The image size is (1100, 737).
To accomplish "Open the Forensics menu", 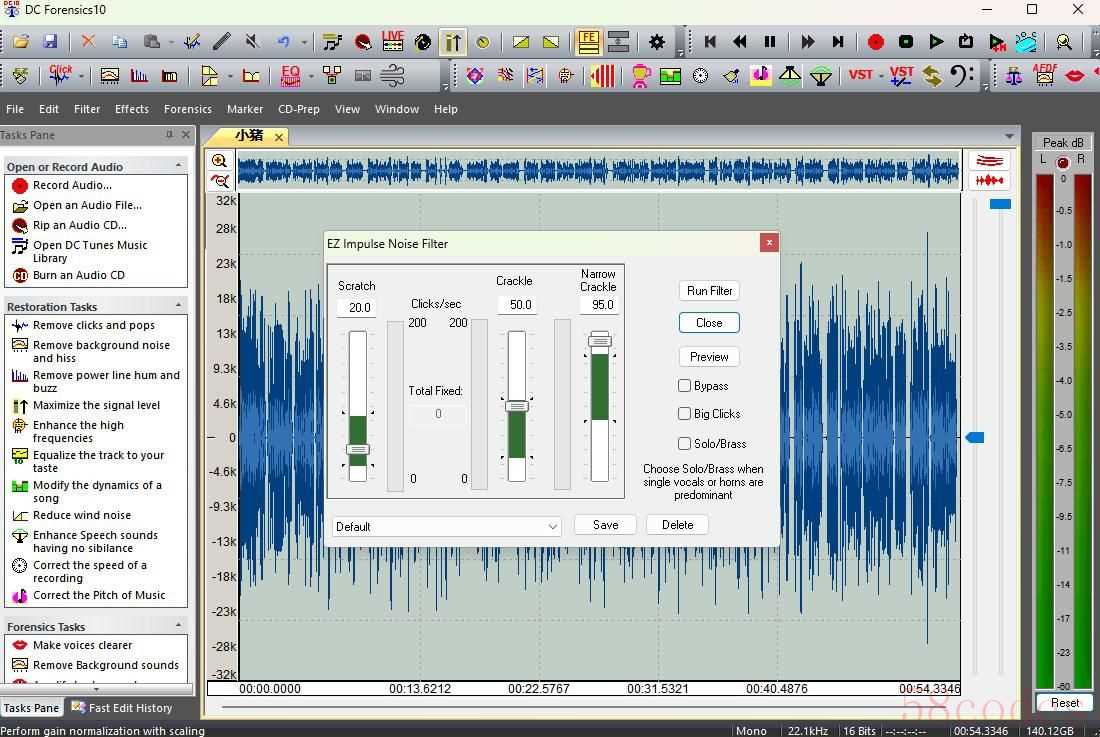I will [x=187, y=109].
